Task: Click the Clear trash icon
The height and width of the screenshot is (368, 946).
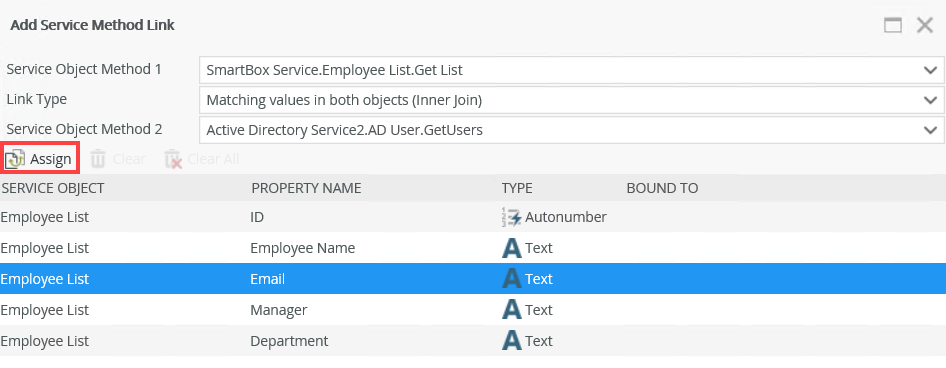Action: (x=98, y=159)
